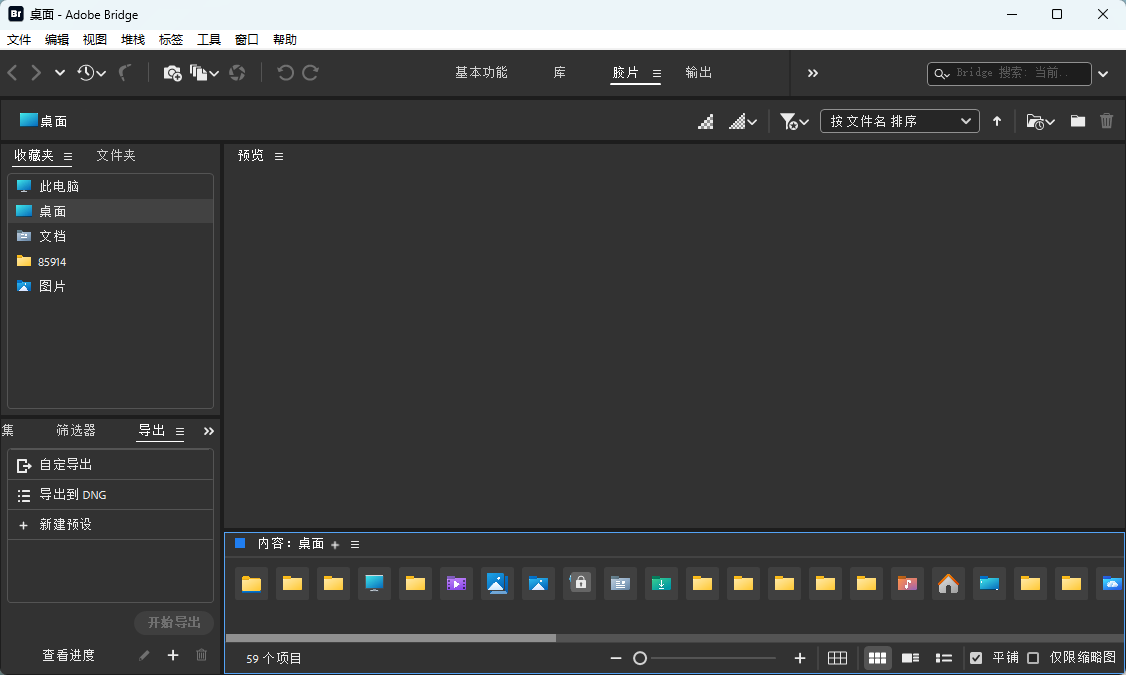Open filter by rating funnel dropdown
Screen dimensions: 1126x675
(x=794, y=121)
